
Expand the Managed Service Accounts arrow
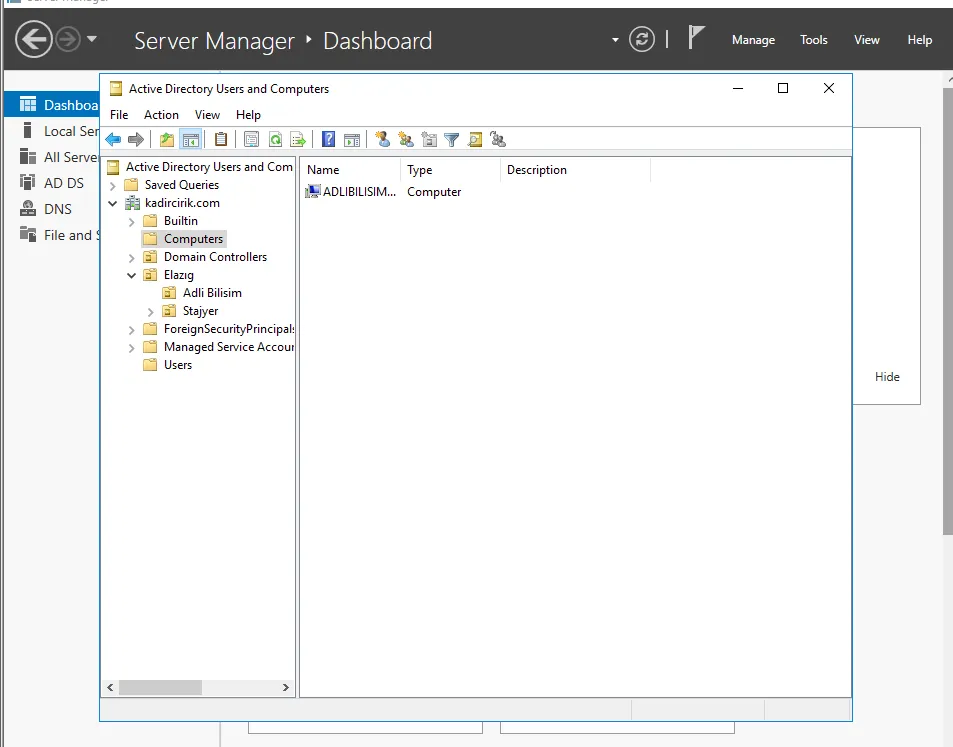click(x=131, y=348)
